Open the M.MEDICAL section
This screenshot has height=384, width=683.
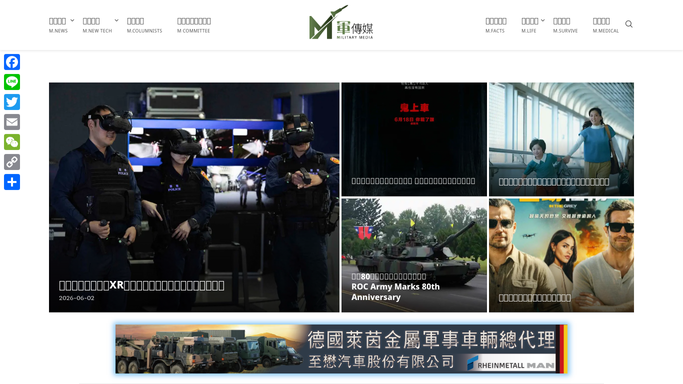coord(605,25)
